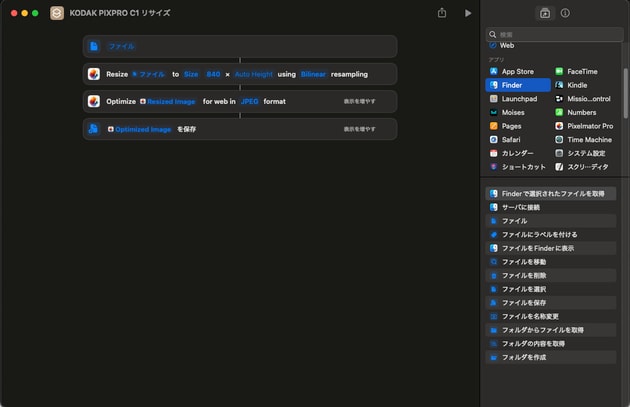Screen dimensions: 630x407
Task: Expand save action with 表示を増やす
Action: (360, 129)
